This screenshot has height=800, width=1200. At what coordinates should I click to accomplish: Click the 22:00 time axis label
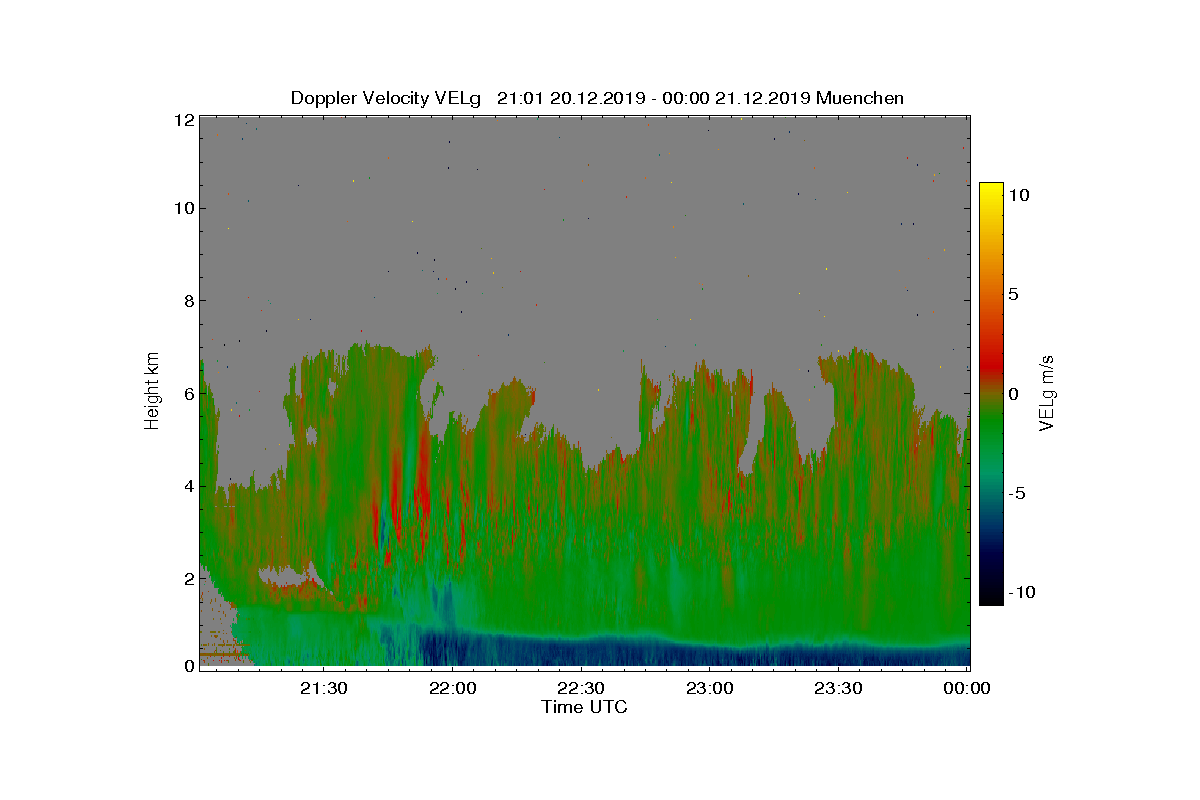click(451, 688)
